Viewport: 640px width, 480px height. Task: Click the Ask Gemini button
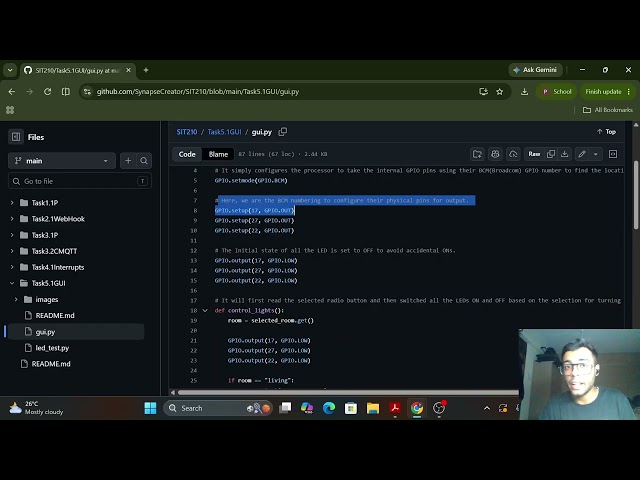coord(536,70)
